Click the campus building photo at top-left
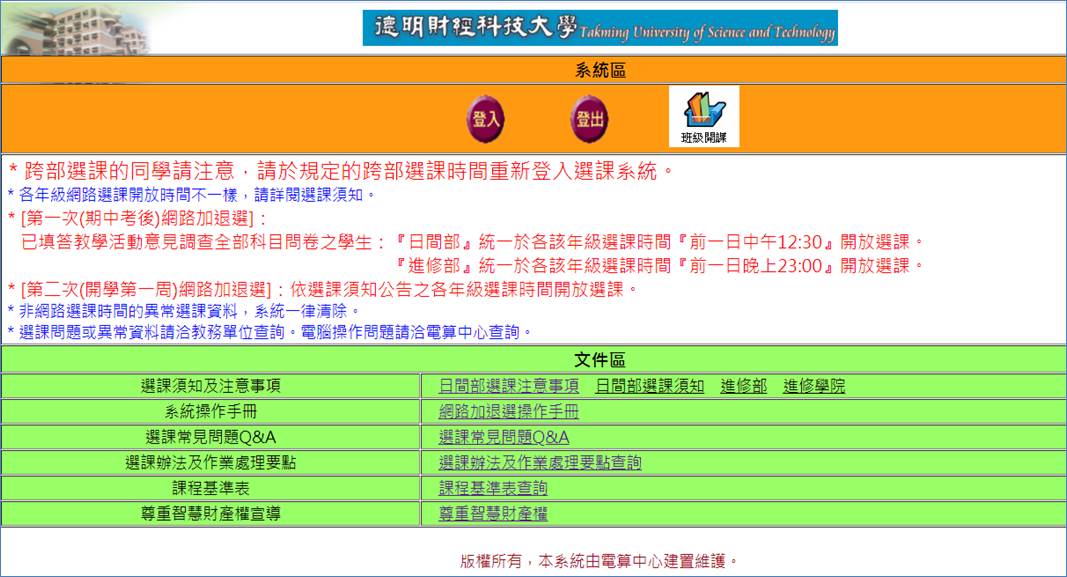Viewport: 1067px width, 577px height. point(75,29)
